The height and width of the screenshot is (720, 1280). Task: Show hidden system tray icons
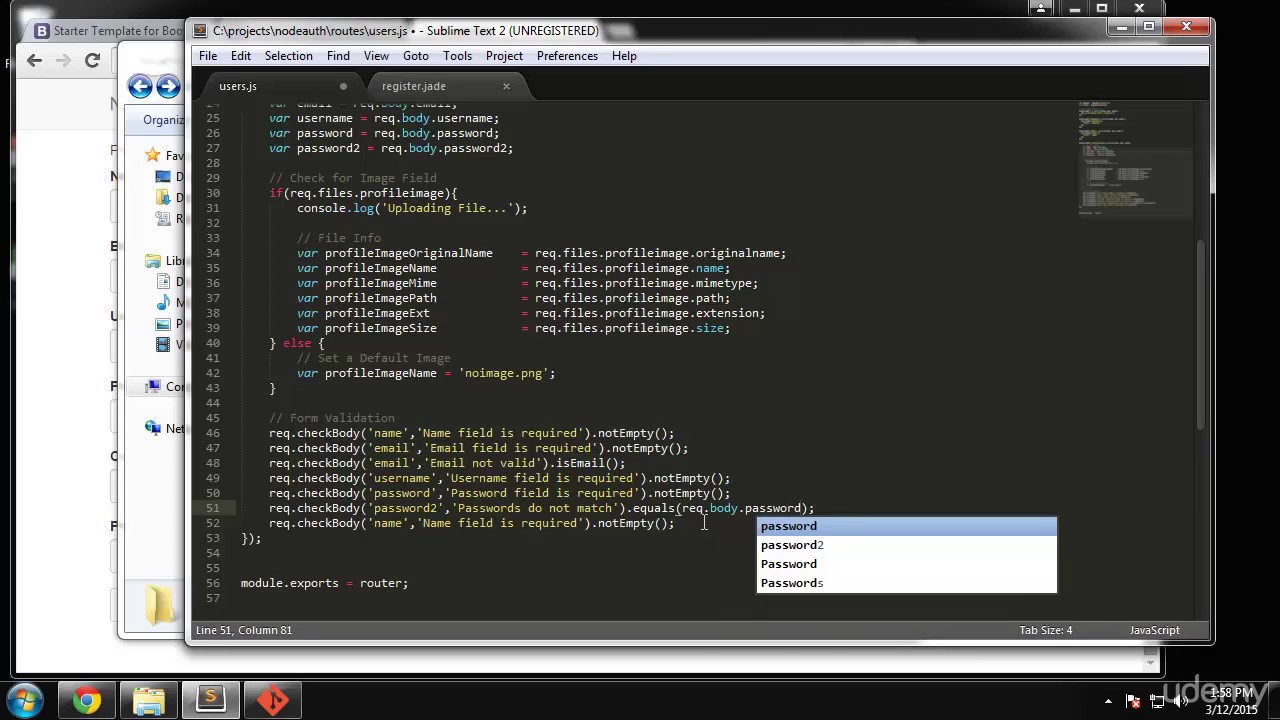tap(1108, 701)
